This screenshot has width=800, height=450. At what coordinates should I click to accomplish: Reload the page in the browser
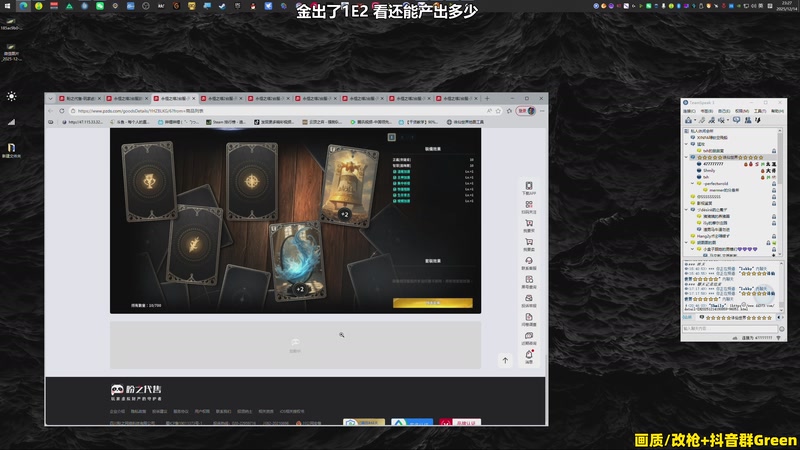point(62,111)
